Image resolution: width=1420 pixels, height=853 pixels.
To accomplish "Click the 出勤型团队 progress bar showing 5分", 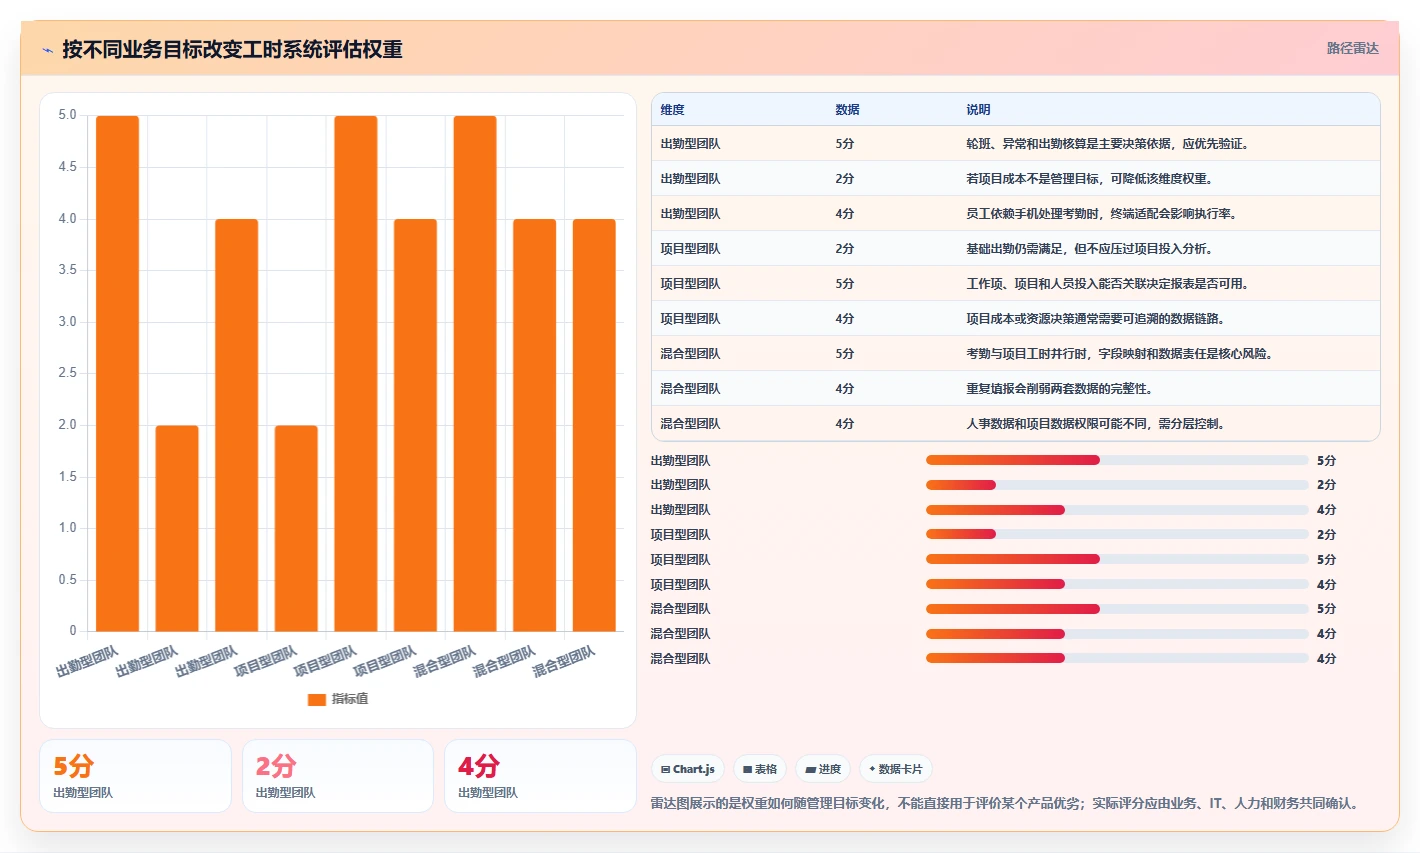I will [x=1117, y=460].
